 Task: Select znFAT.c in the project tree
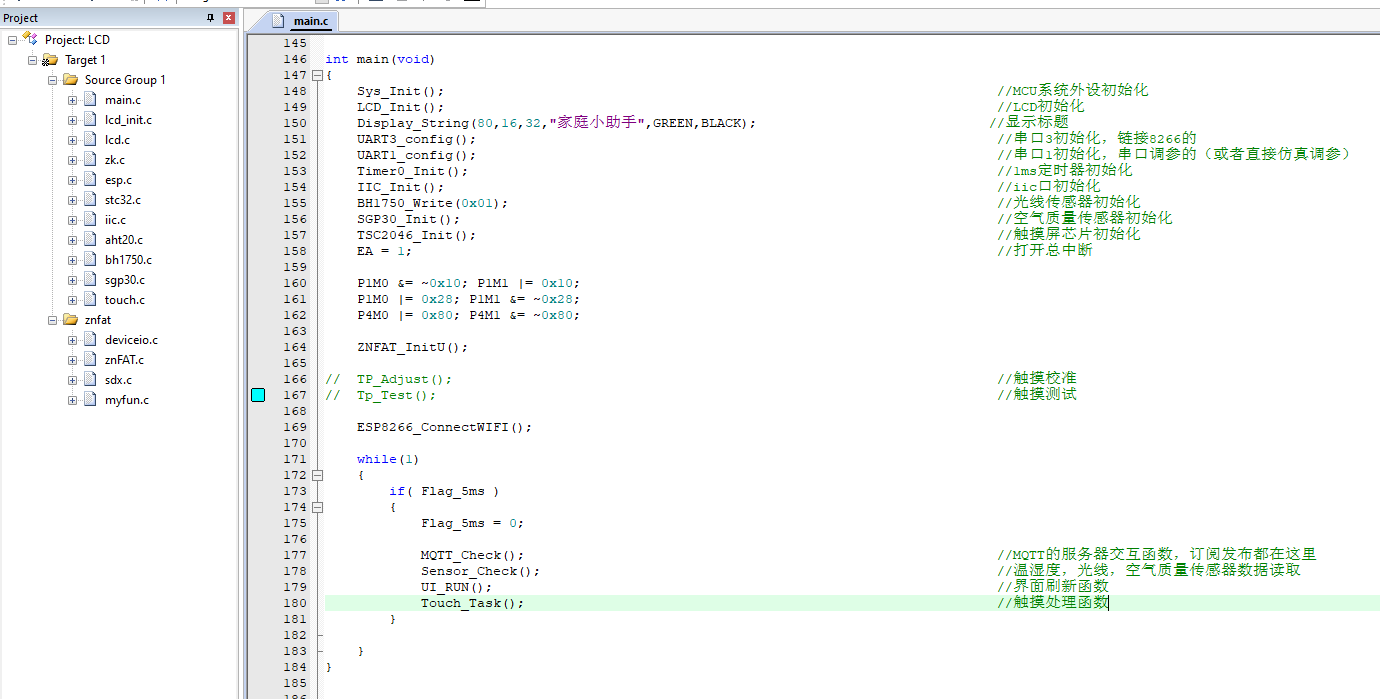coord(124,359)
